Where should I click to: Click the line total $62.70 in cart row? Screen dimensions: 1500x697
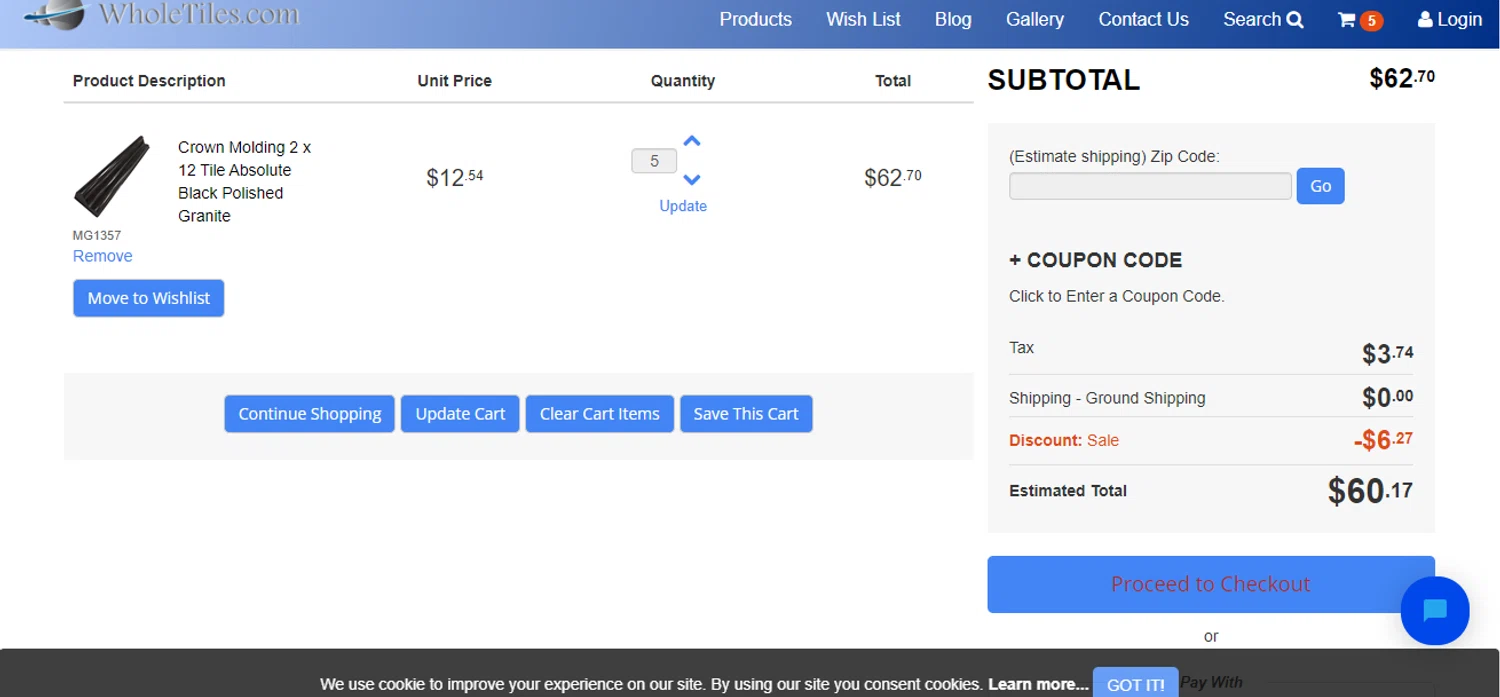pos(892,178)
